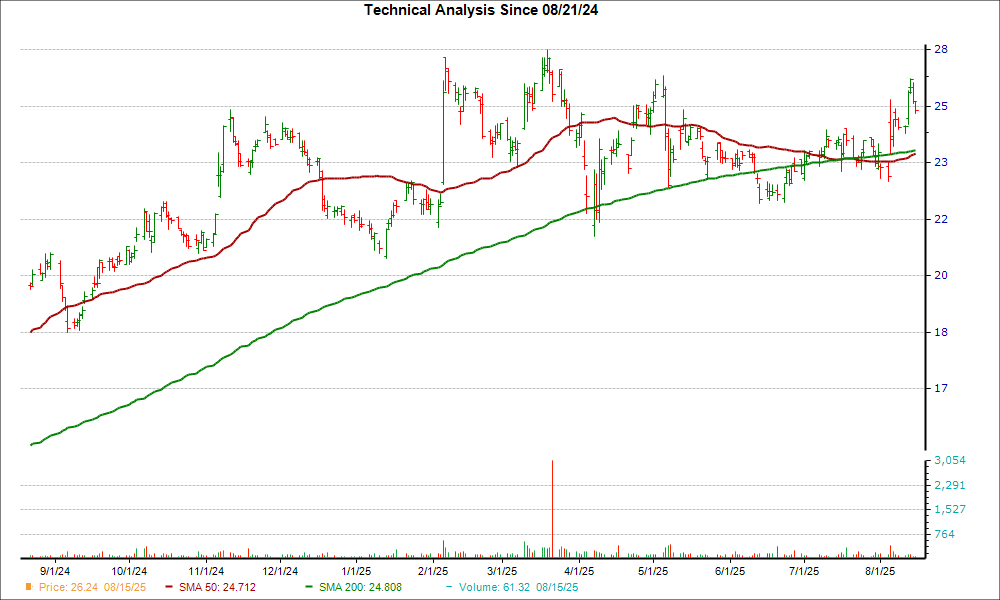Click the 11/1/24 date axis label
Viewport: 1000px width, 600px height.
click(x=206, y=571)
